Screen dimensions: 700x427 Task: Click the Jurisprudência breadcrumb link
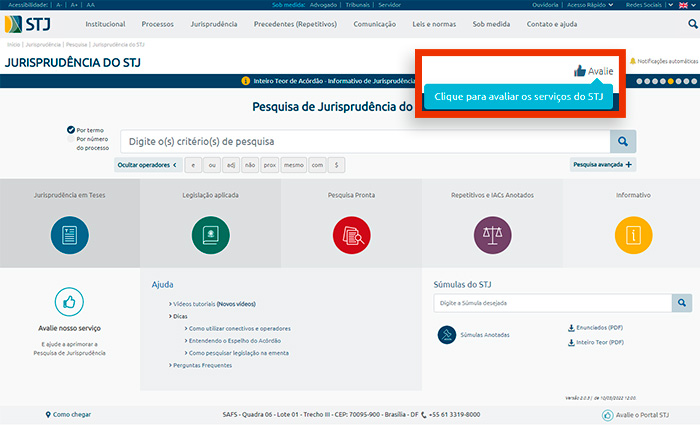[x=43, y=45]
